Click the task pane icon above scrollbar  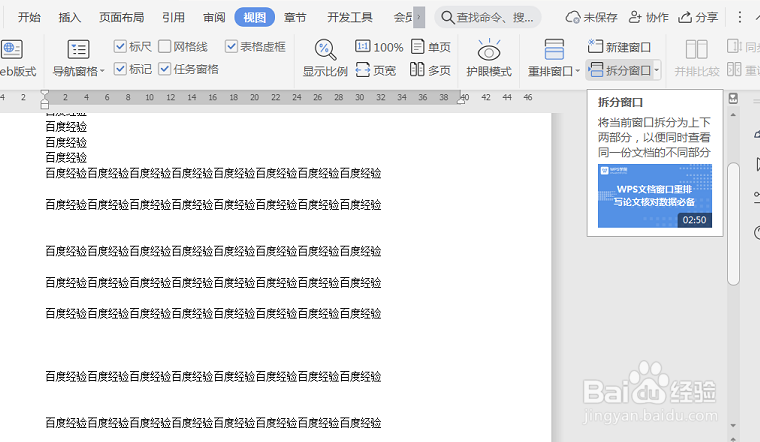[x=733, y=98]
